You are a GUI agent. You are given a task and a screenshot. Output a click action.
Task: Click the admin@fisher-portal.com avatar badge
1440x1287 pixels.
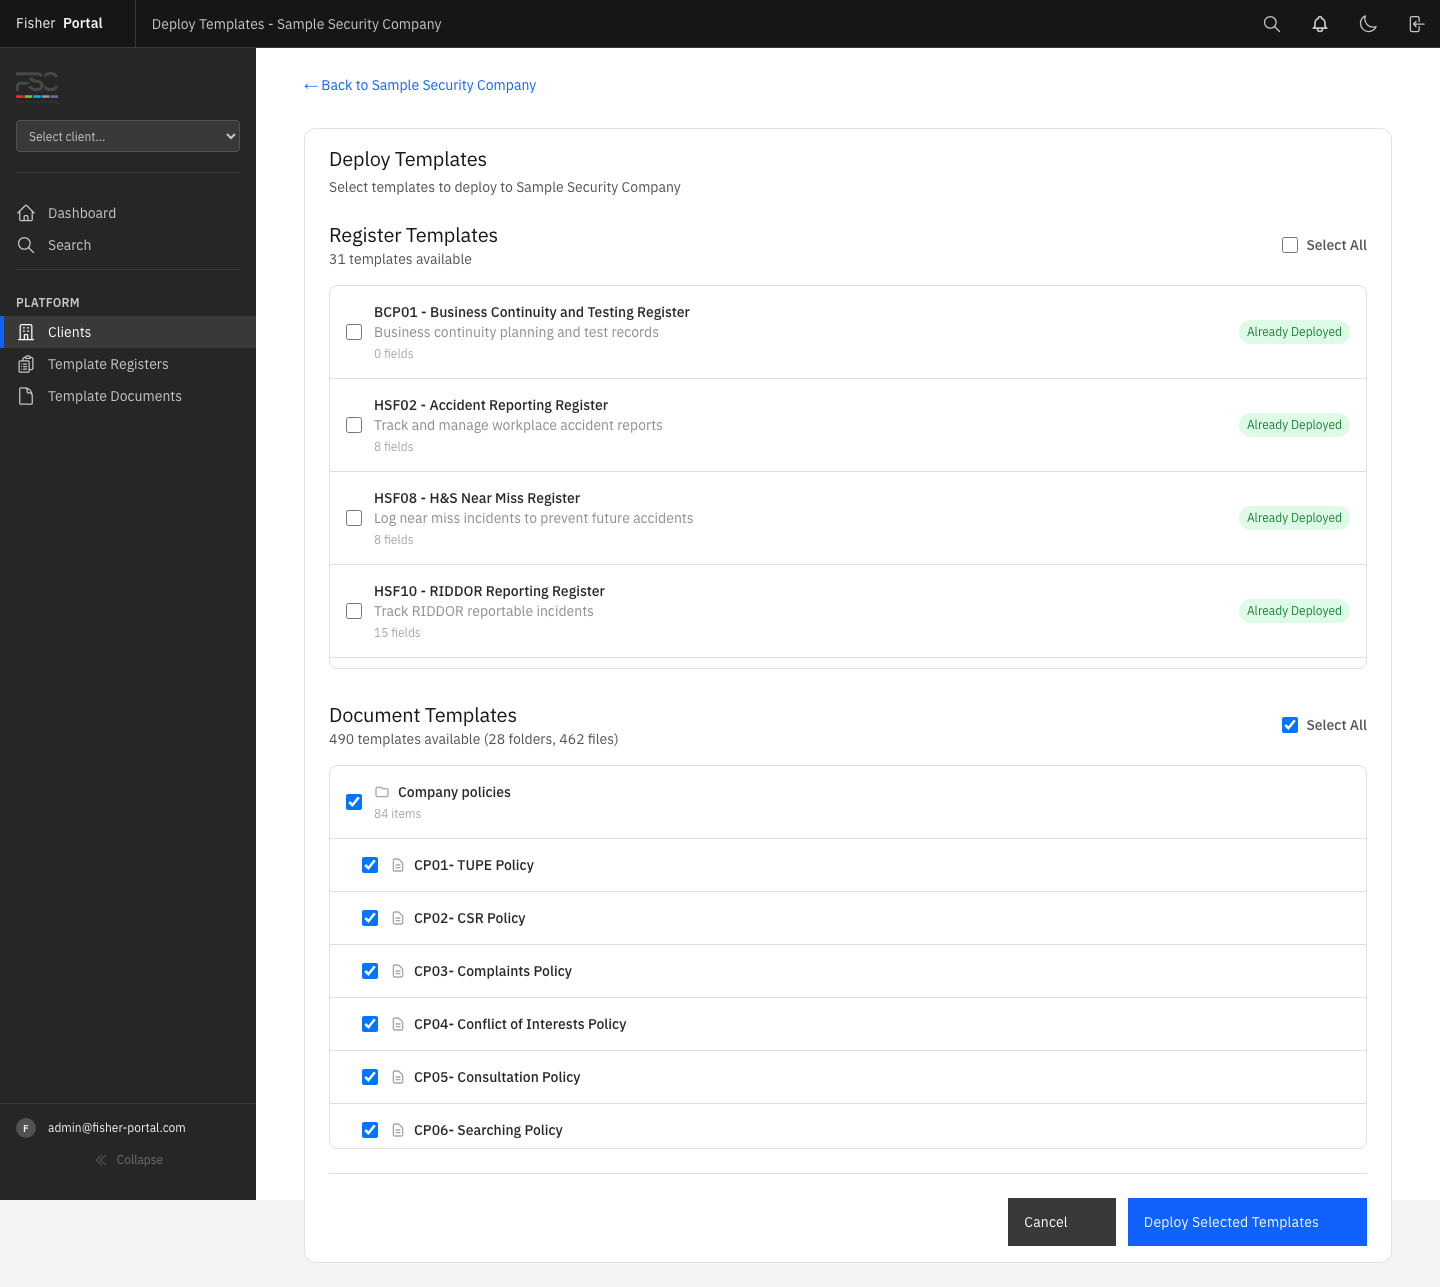(x=26, y=1127)
